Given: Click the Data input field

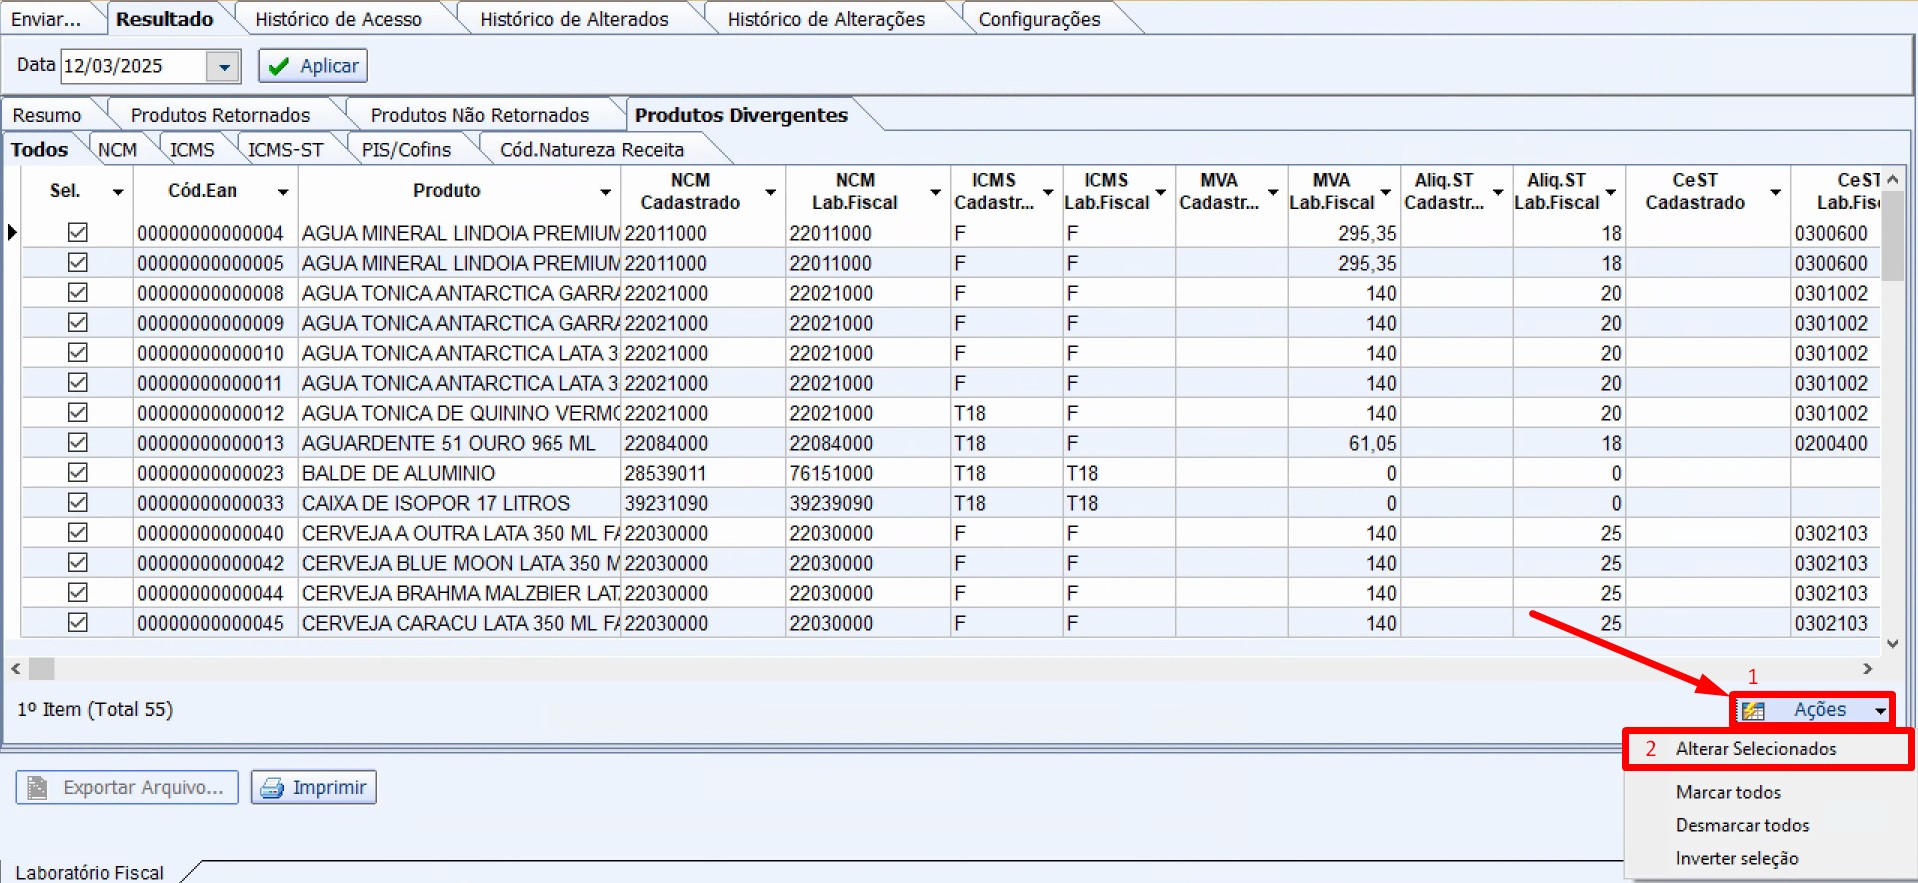Looking at the screenshot, I should (133, 66).
